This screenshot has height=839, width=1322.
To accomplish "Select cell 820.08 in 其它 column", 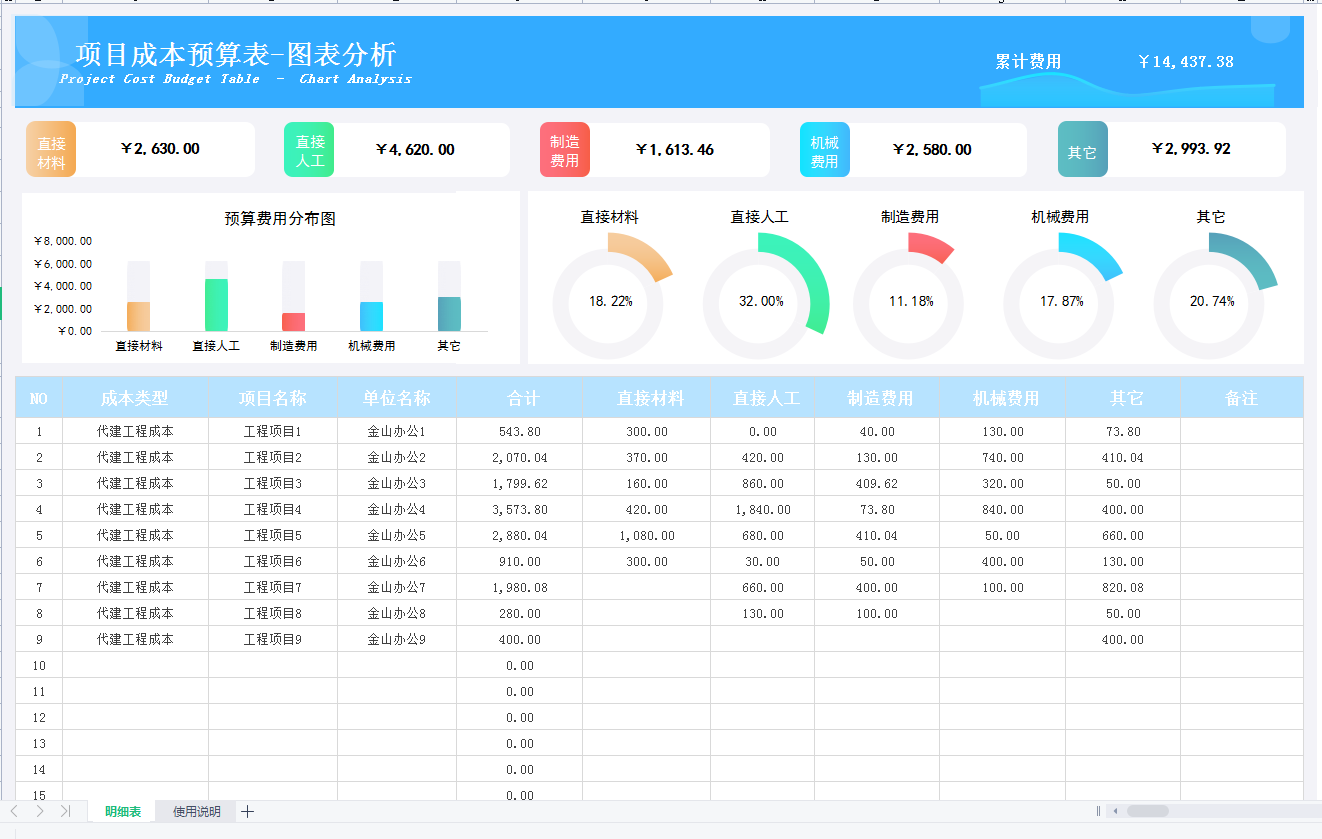I will tap(1123, 588).
